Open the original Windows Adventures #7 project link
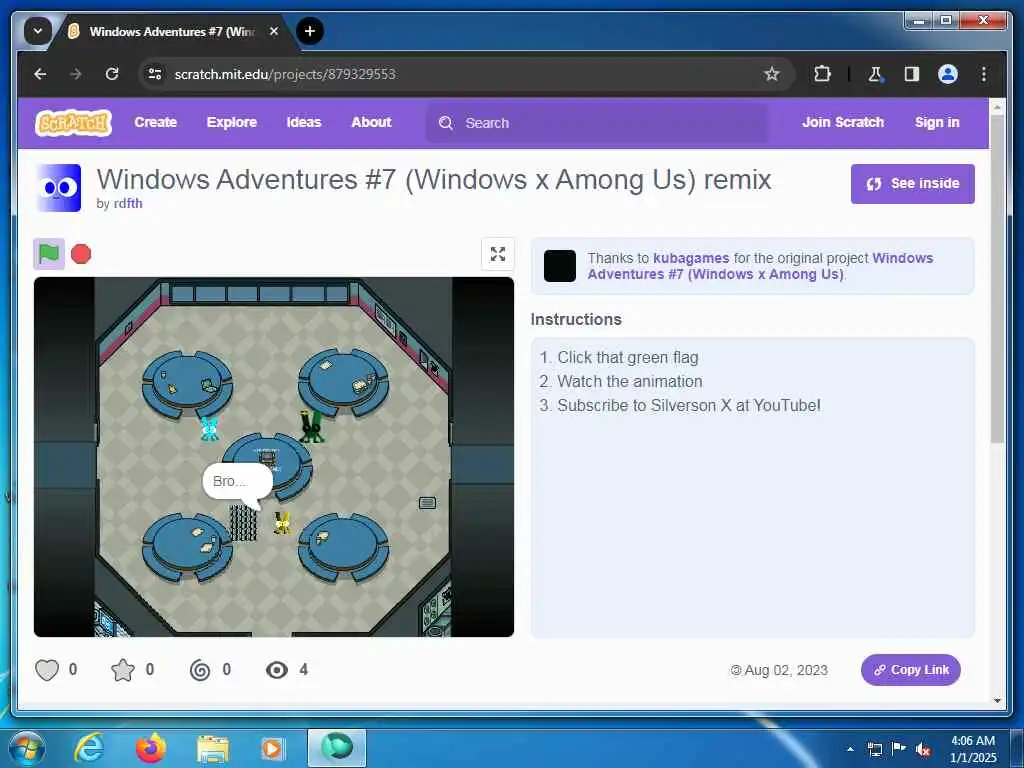1024x768 pixels. 760,266
